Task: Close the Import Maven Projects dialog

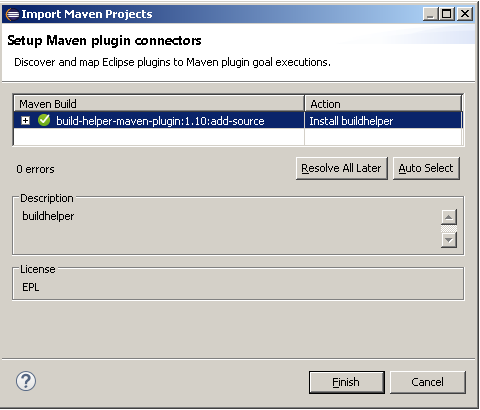Action: click(x=465, y=14)
